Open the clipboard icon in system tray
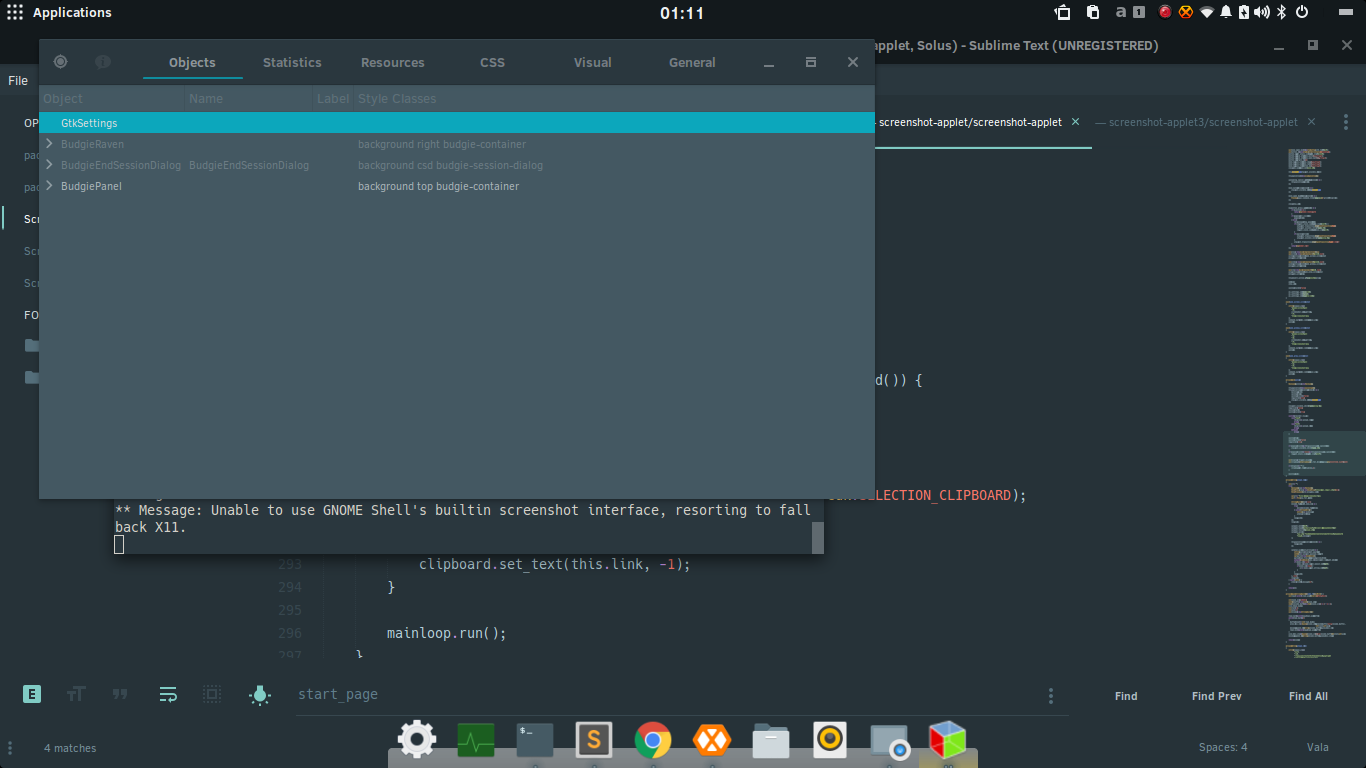This screenshot has width=1366, height=768. (1093, 13)
